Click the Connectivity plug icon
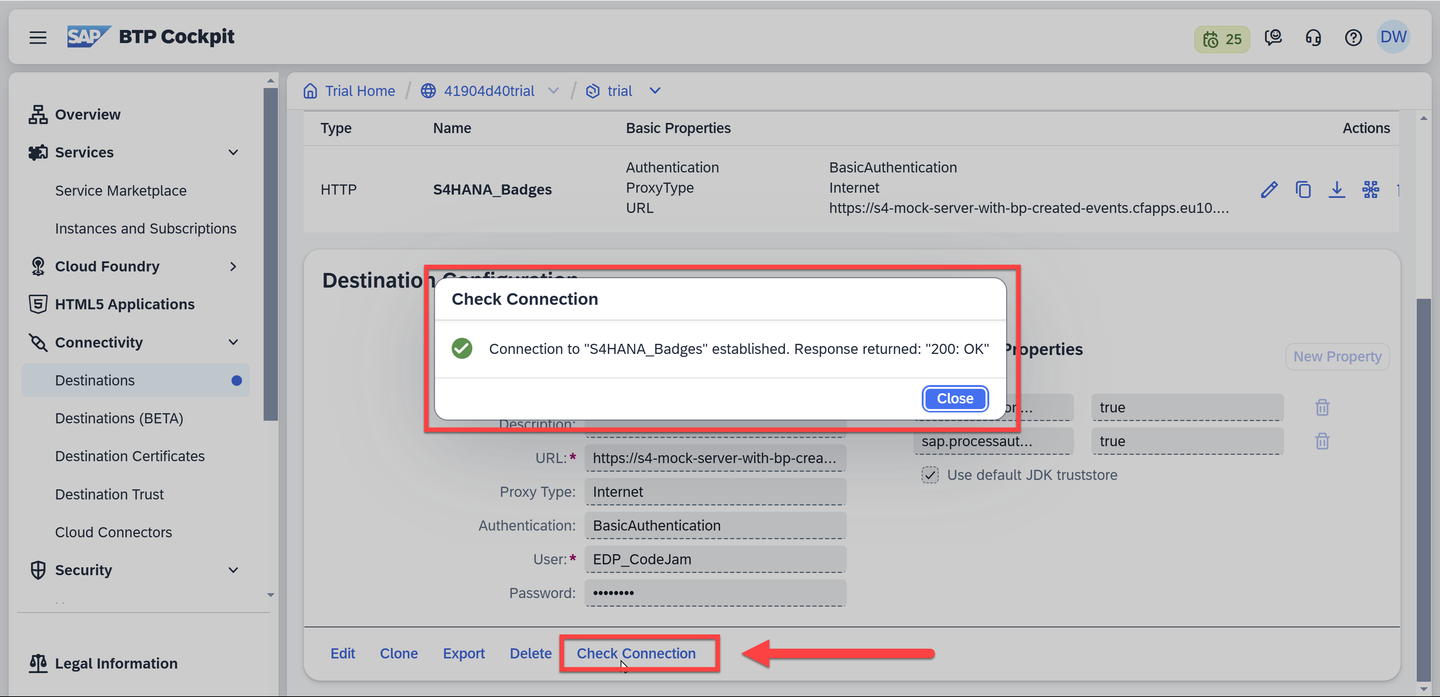1440x697 pixels. pyautogui.click(x=38, y=342)
